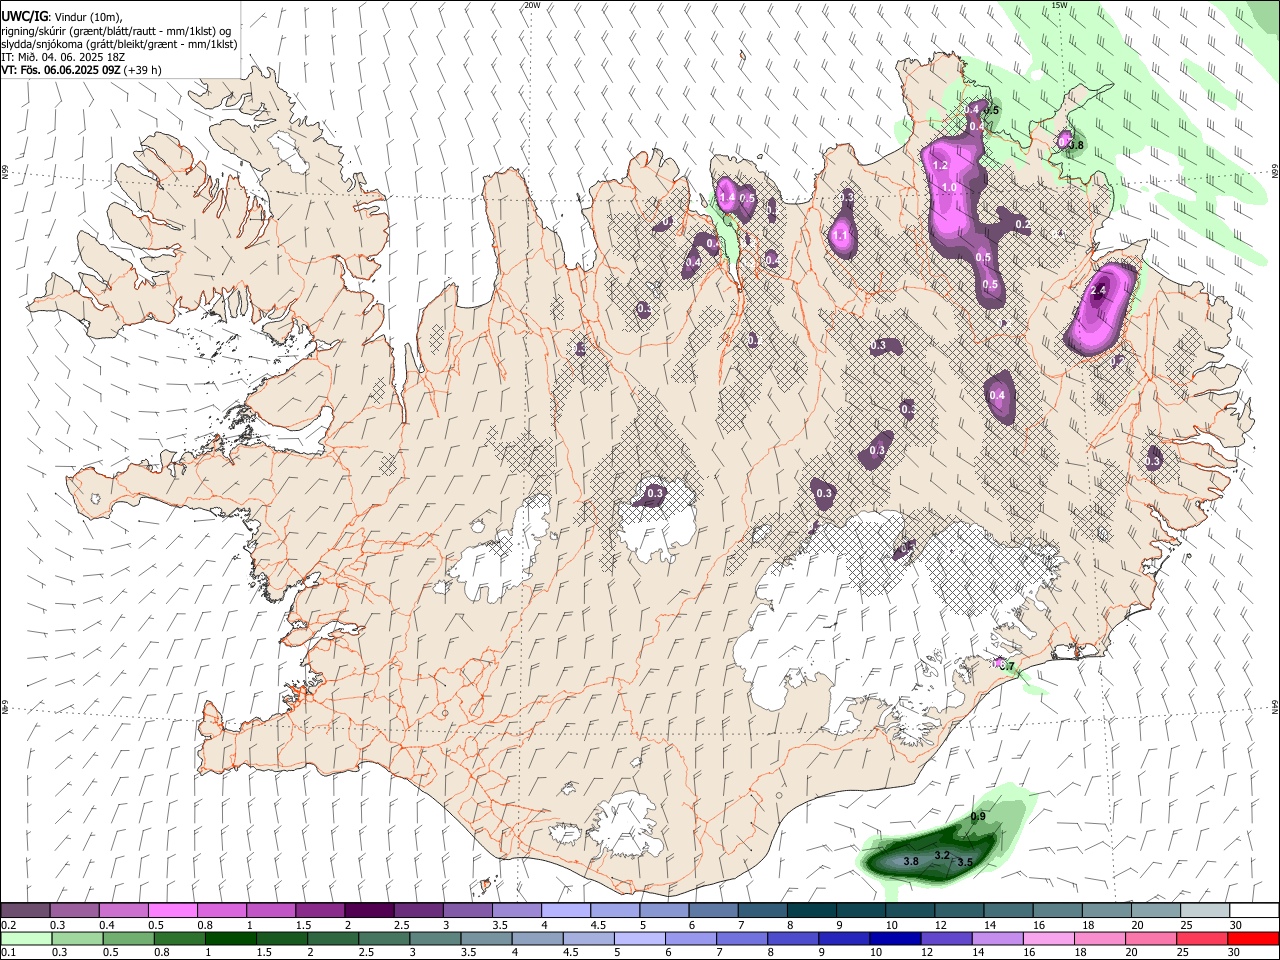Select the '1.1' snowfall value in north Iceland
1280x960 pixels.
click(x=841, y=237)
